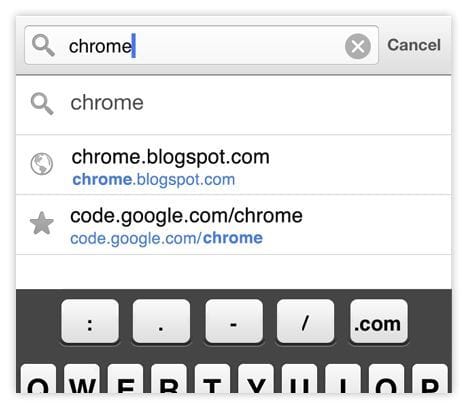Open chrome.blogspot.com suggestion title

tap(170, 157)
